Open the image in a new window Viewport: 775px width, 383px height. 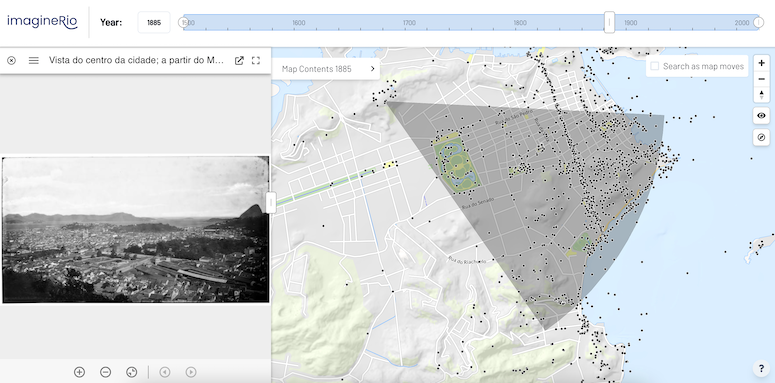239,60
